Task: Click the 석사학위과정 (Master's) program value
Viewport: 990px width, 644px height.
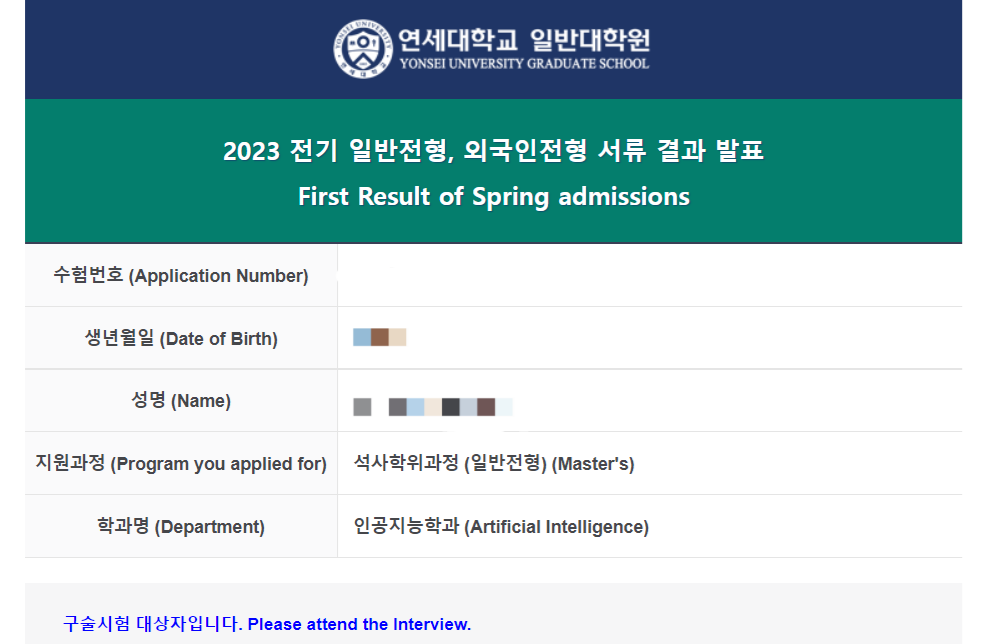Action: [x=494, y=464]
